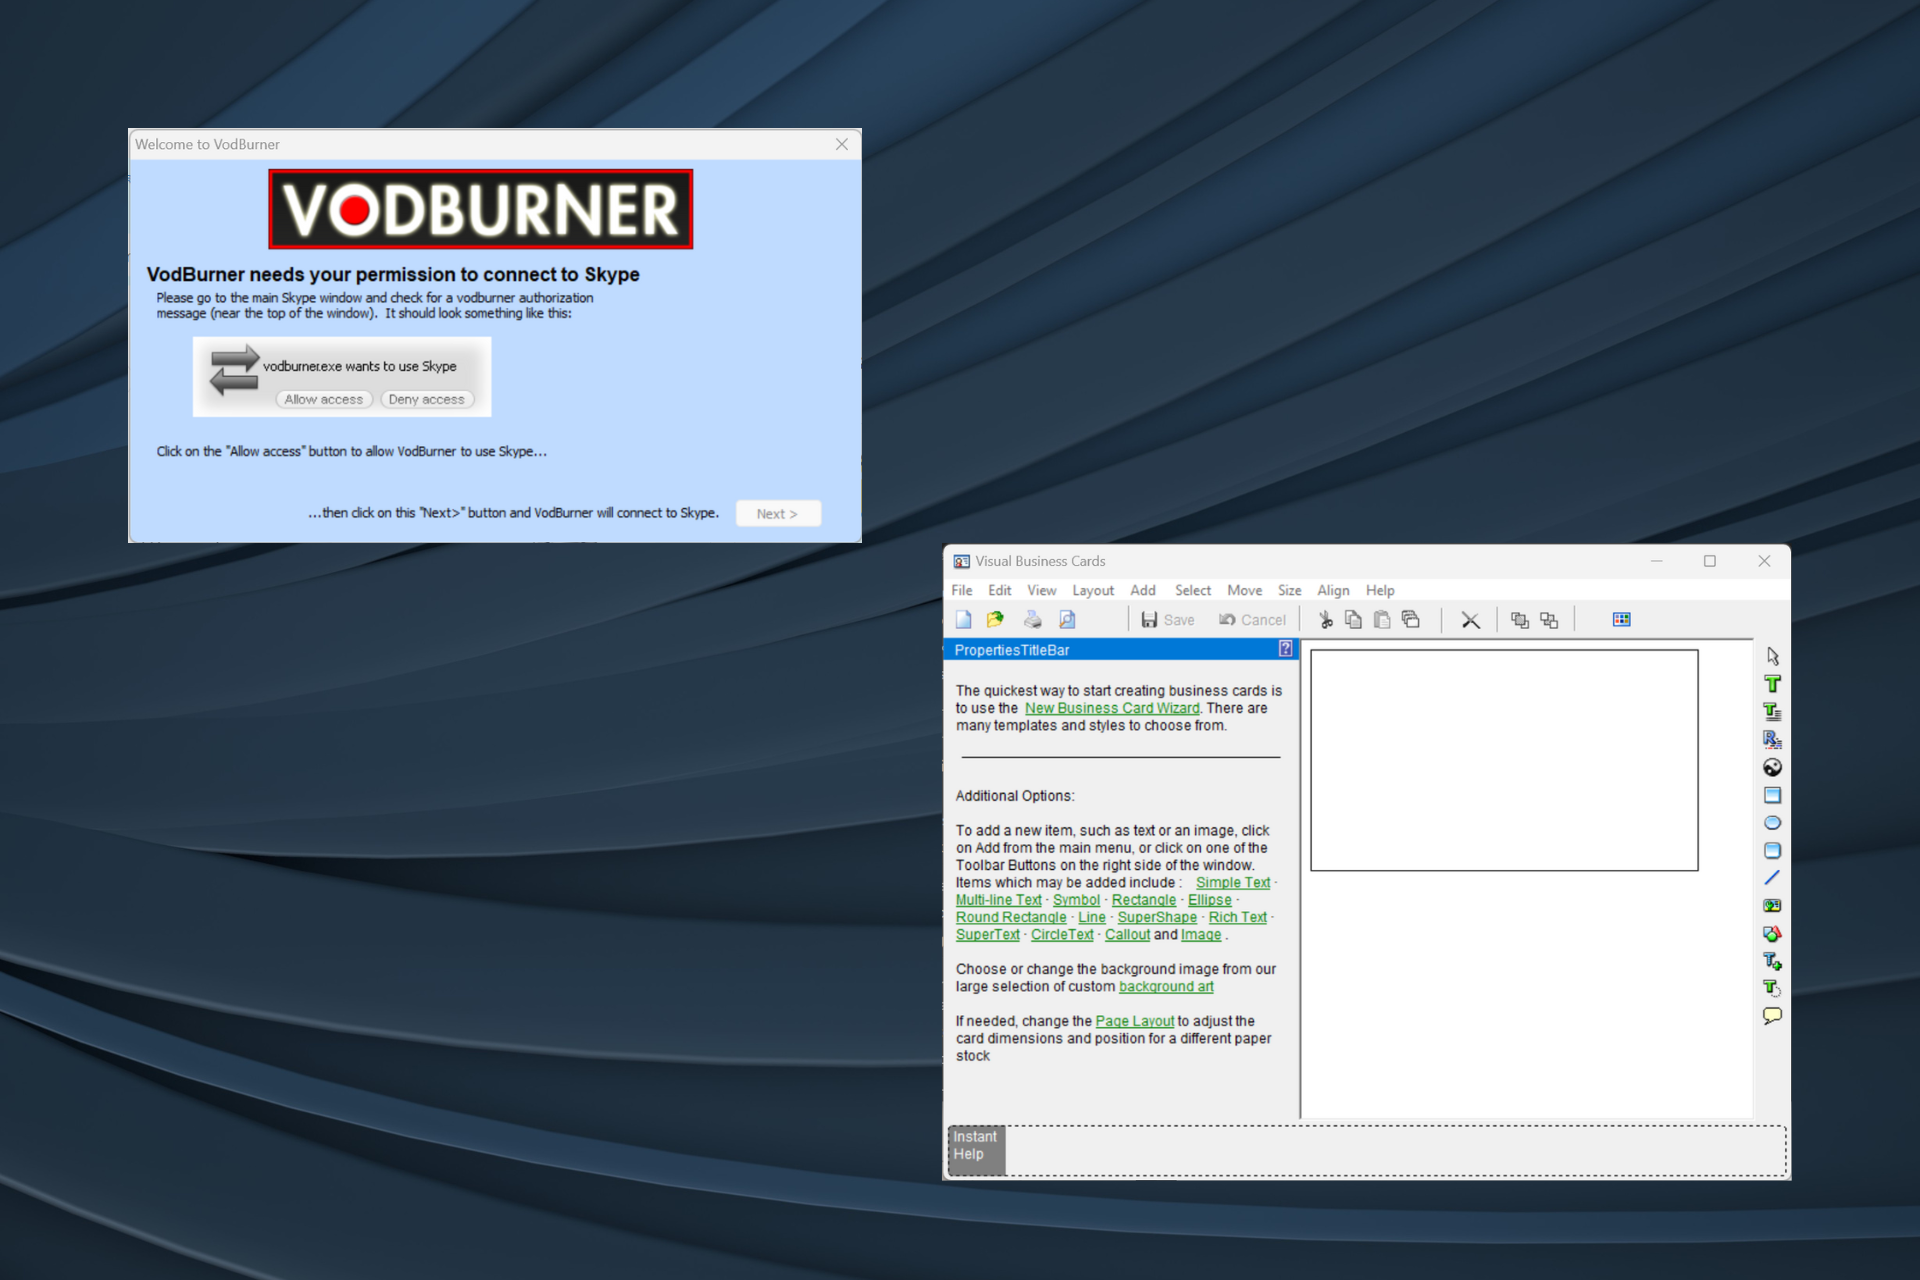The width and height of the screenshot is (1920, 1280).
Task: Select the Ellipse shape tool
Action: click(x=1772, y=823)
